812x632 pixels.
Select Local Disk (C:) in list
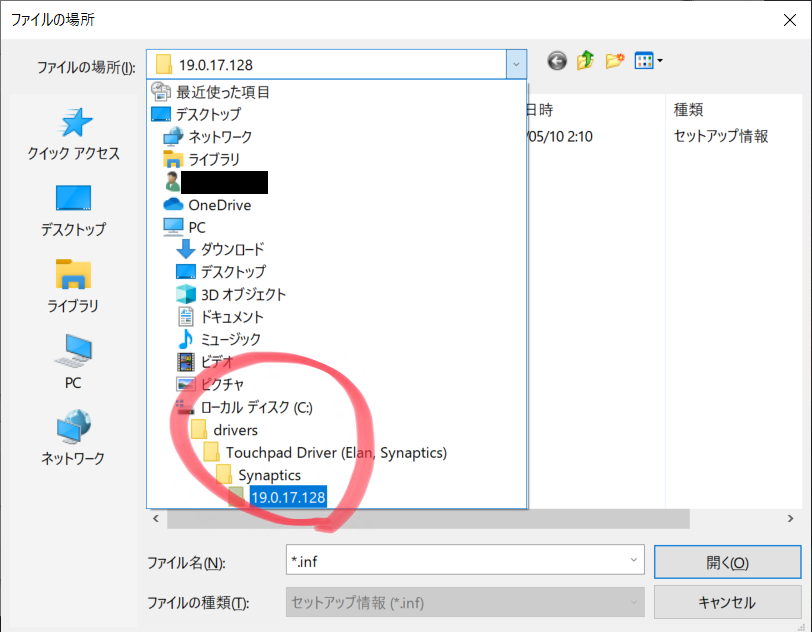263,407
